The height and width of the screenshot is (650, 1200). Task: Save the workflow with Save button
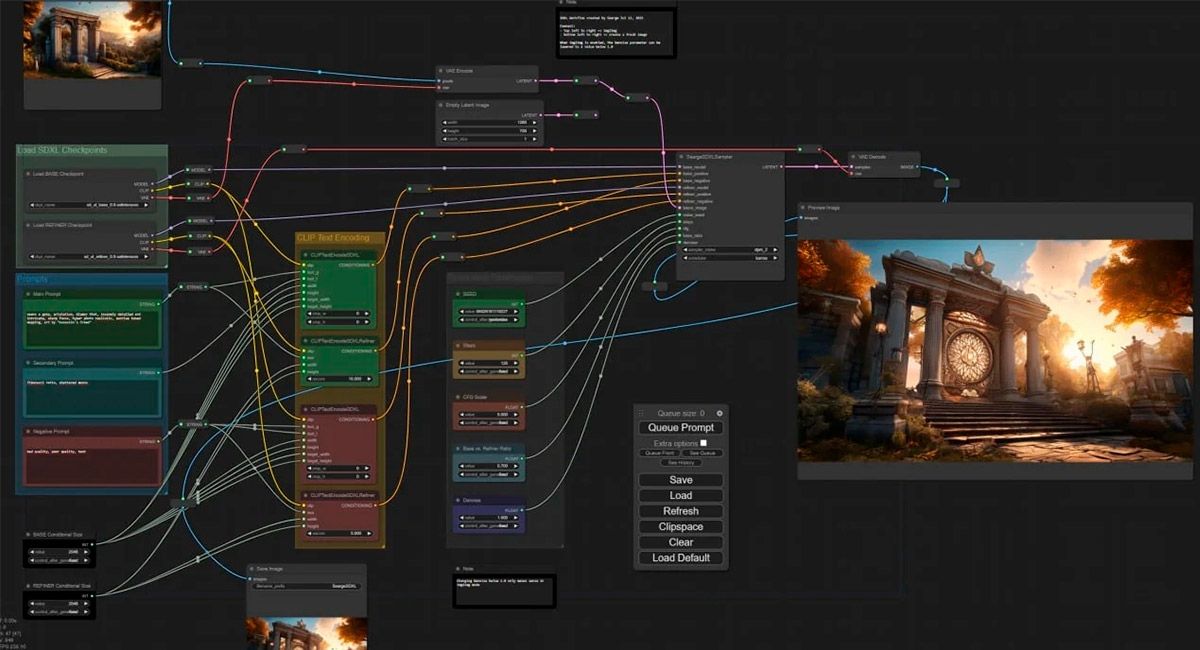click(680, 480)
